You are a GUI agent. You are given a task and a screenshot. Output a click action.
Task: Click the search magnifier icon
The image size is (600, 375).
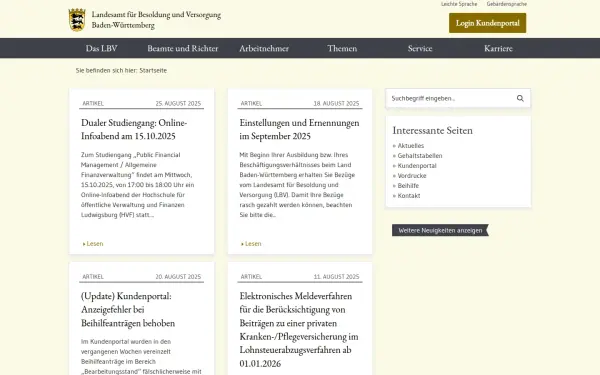(x=520, y=98)
